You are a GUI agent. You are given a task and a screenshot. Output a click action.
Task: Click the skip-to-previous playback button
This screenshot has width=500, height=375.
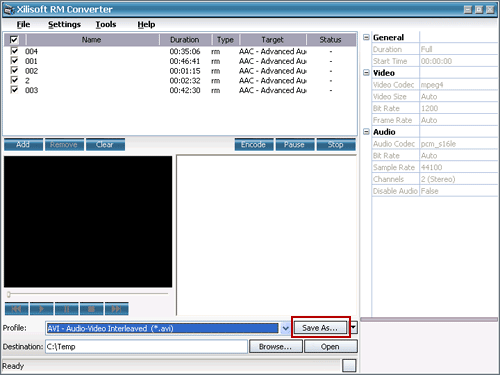pos(16,309)
